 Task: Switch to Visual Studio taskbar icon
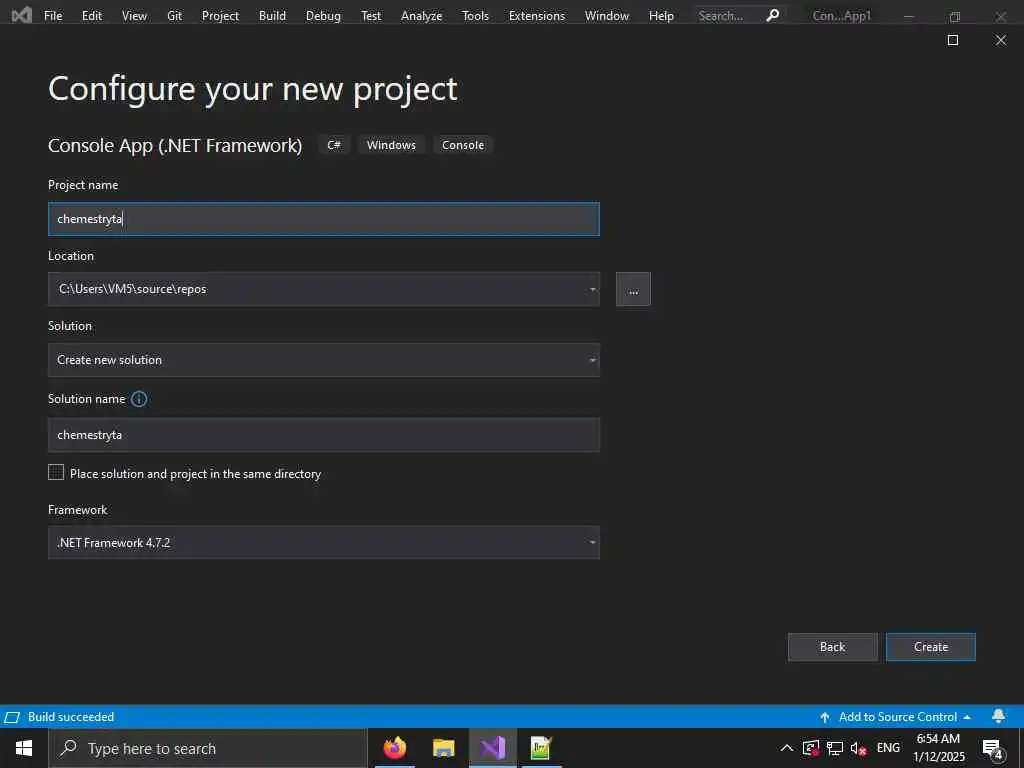[493, 748]
